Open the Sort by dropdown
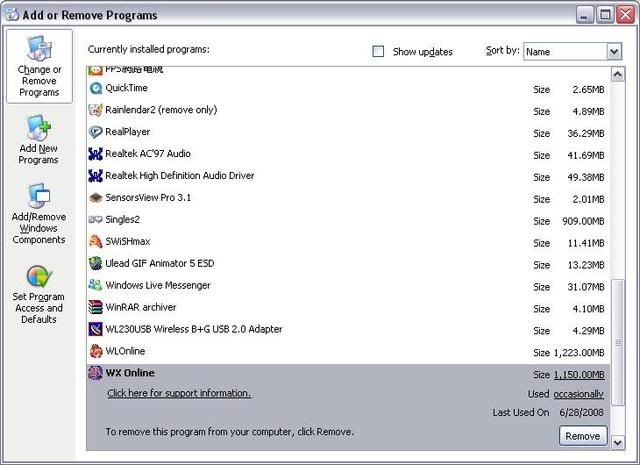Image resolution: width=640 pixels, height=465 pixels. coord(614,52)
